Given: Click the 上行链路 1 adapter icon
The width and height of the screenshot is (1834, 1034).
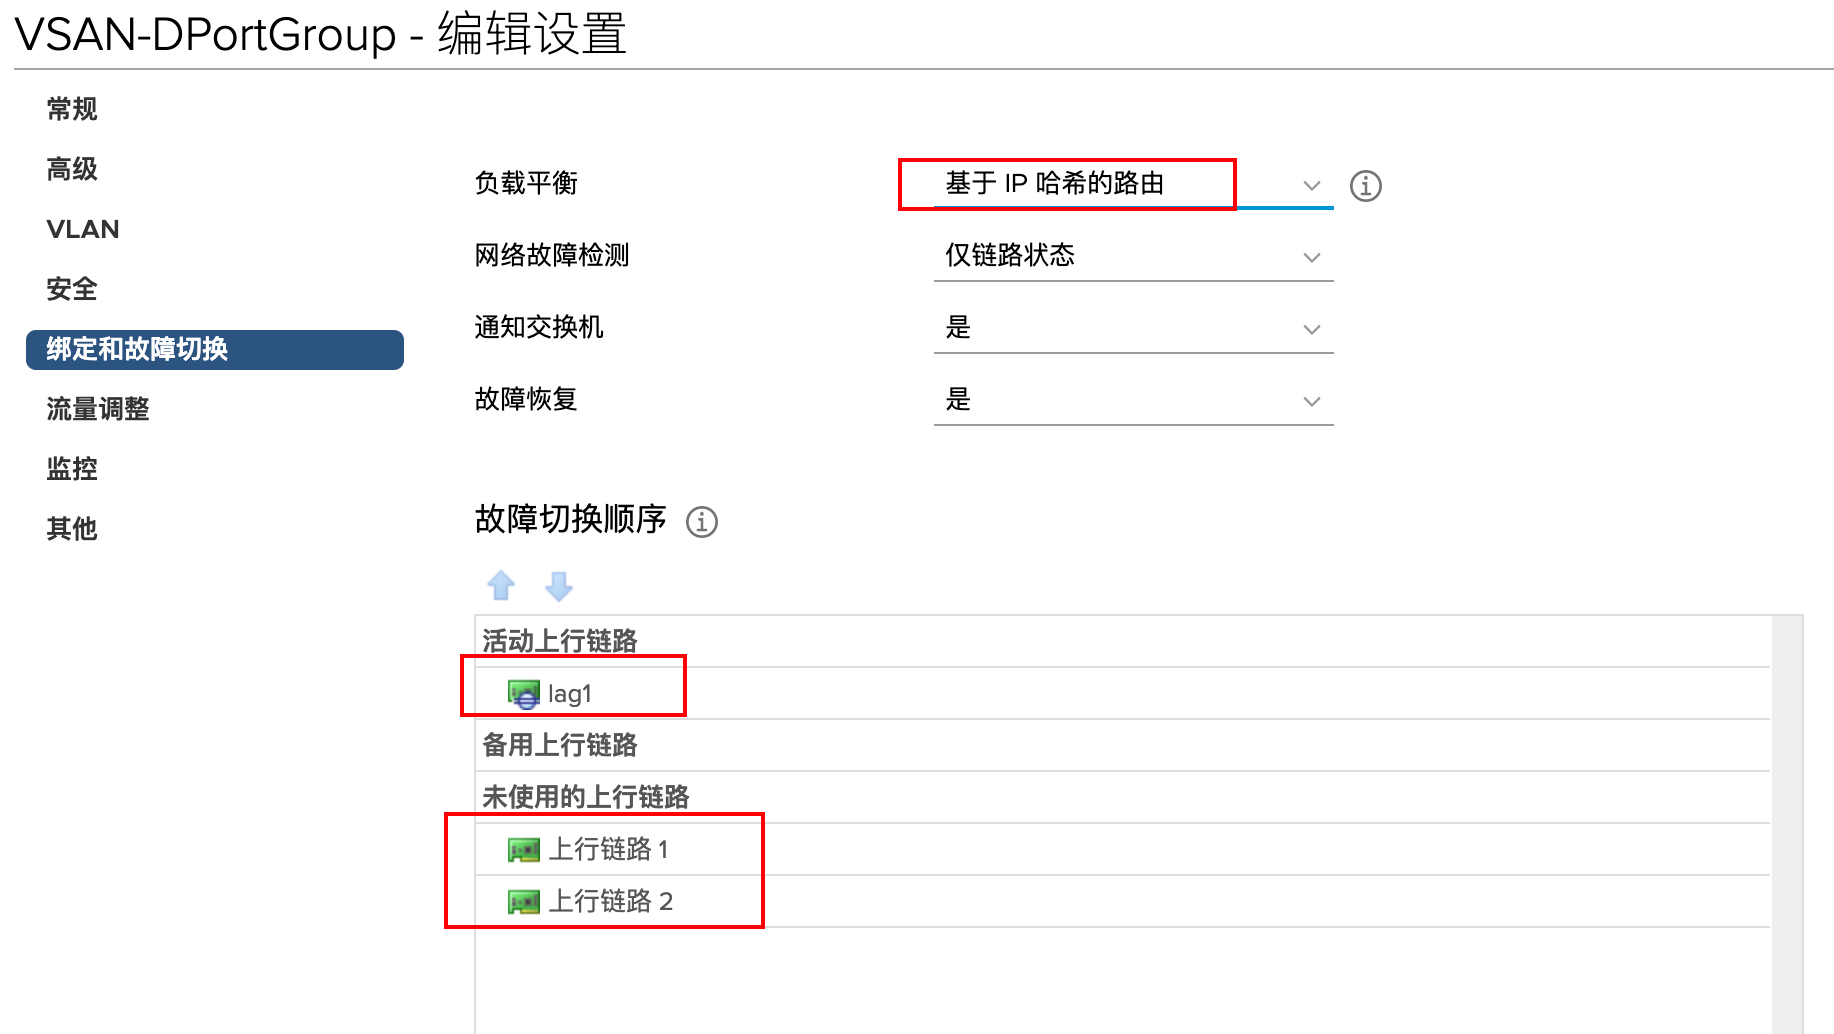Looking at the screenshot, I should 523,850.
